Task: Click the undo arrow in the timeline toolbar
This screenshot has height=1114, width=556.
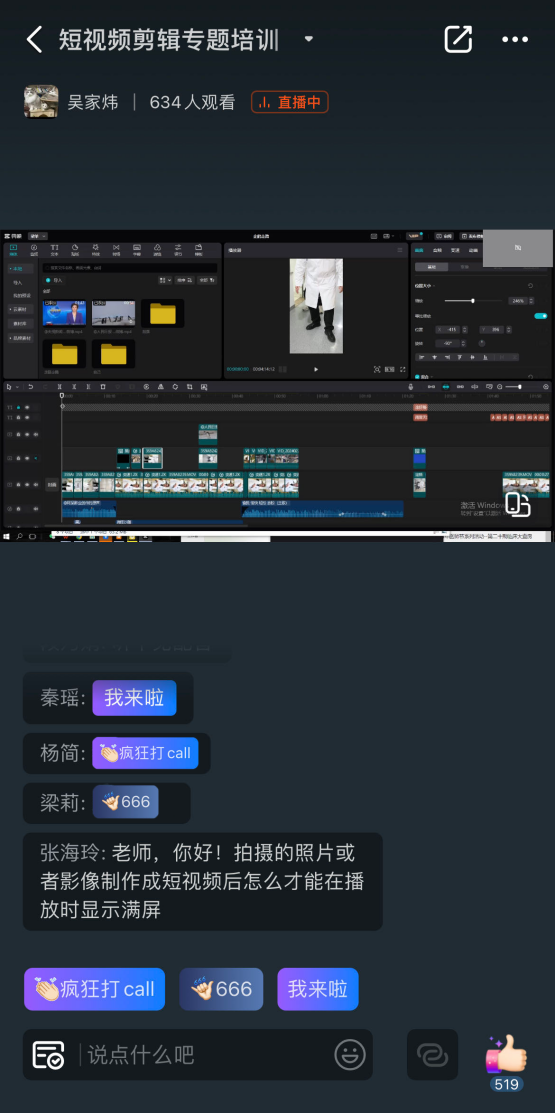Action: [x=31, y=386]
